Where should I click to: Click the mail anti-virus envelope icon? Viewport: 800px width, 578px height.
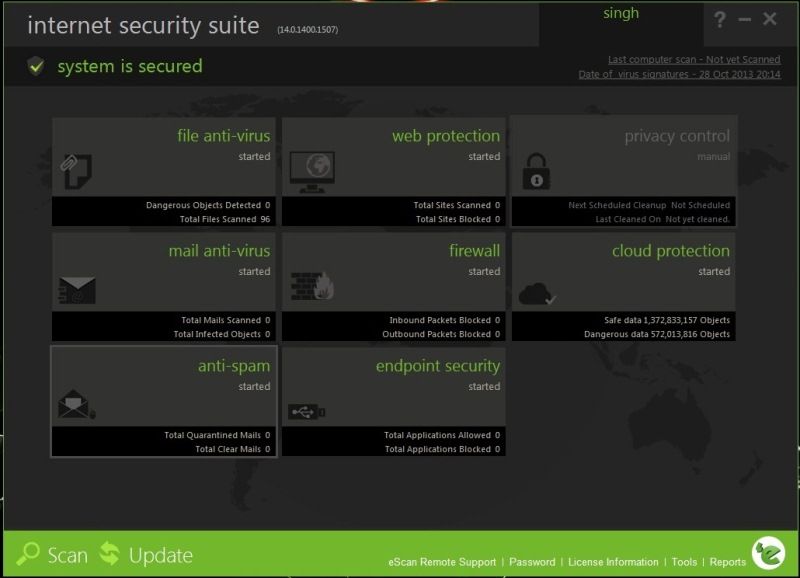pos(77,290)
